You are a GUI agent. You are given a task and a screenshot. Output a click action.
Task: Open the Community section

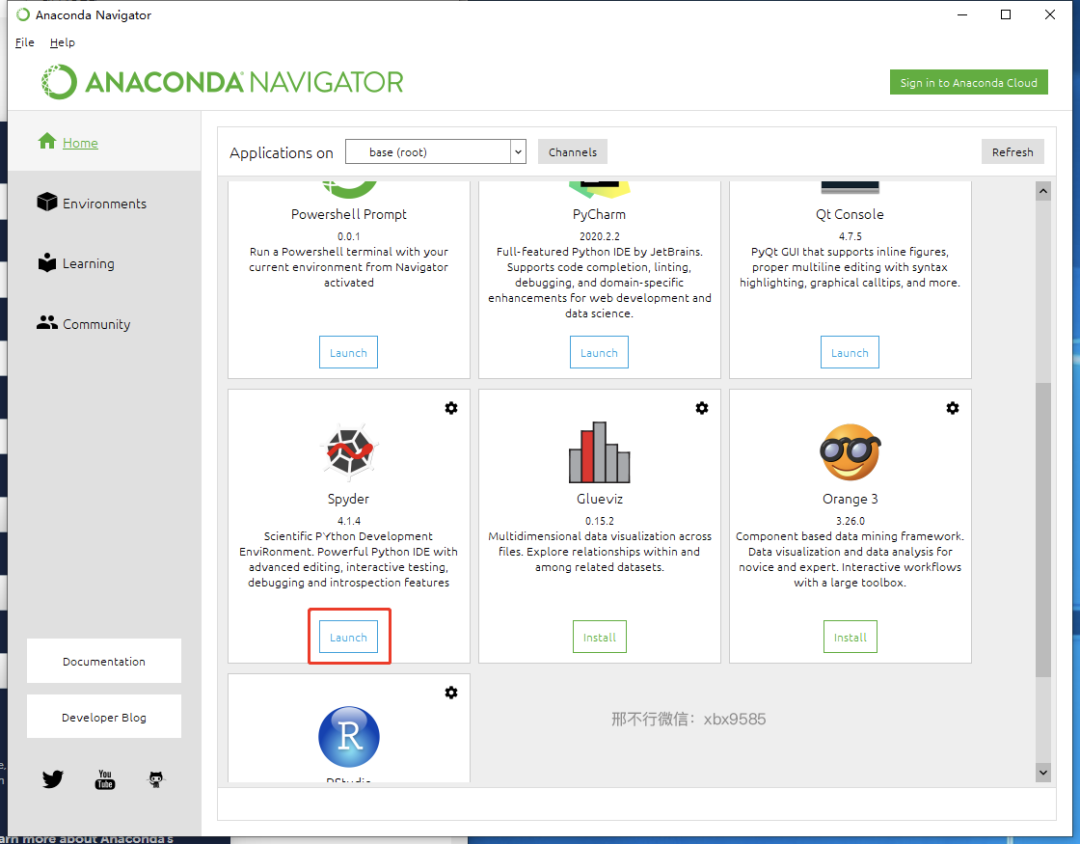click(x=96, y=324)
